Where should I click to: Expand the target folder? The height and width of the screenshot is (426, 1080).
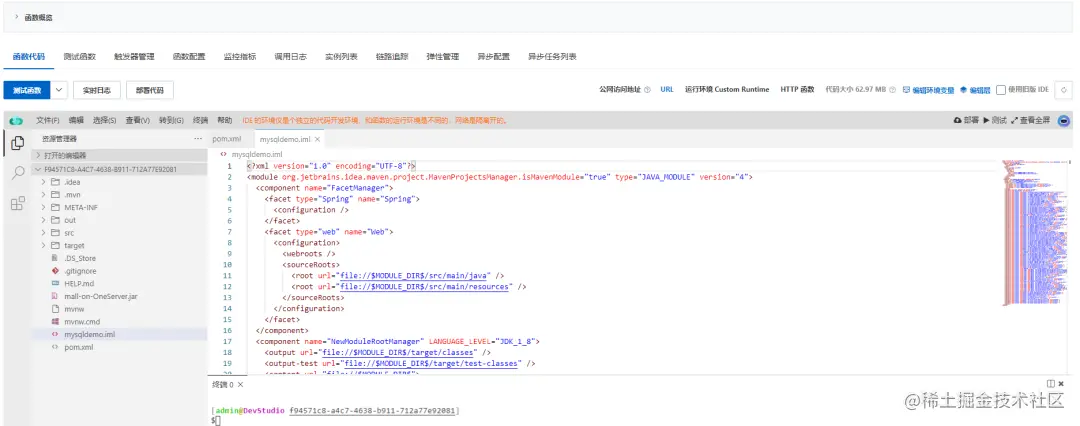click(43, 245)
